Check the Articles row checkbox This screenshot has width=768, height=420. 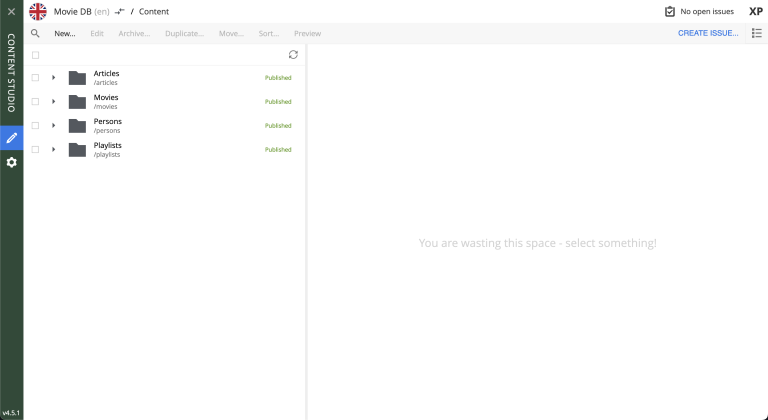click(35, 78)
